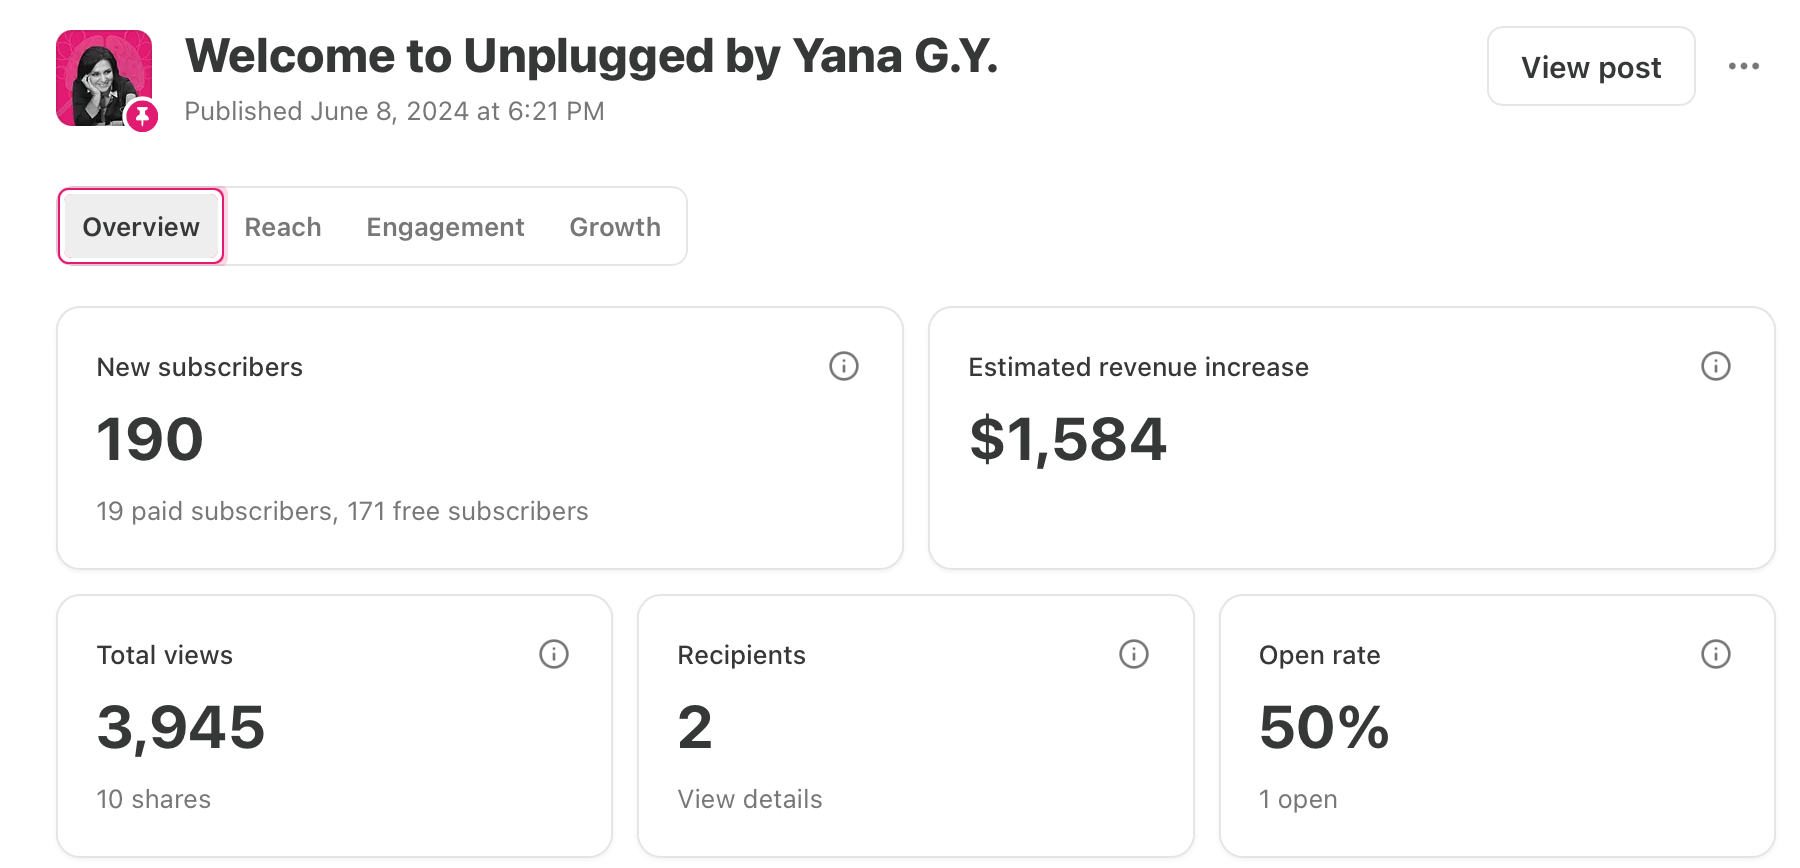The width and height of the screenshot is (1800, 868).
Task: Show the Recipients info tooltip
Action: pos(1134,654)
